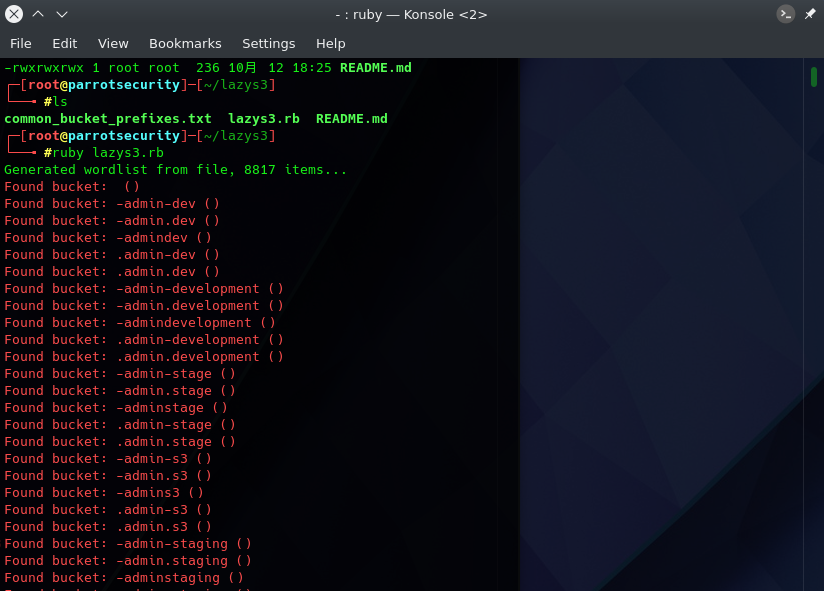Image resolution: width=824 pixels, height=591 pixels.
Task: Open the Edit menu
Action: 65,44
